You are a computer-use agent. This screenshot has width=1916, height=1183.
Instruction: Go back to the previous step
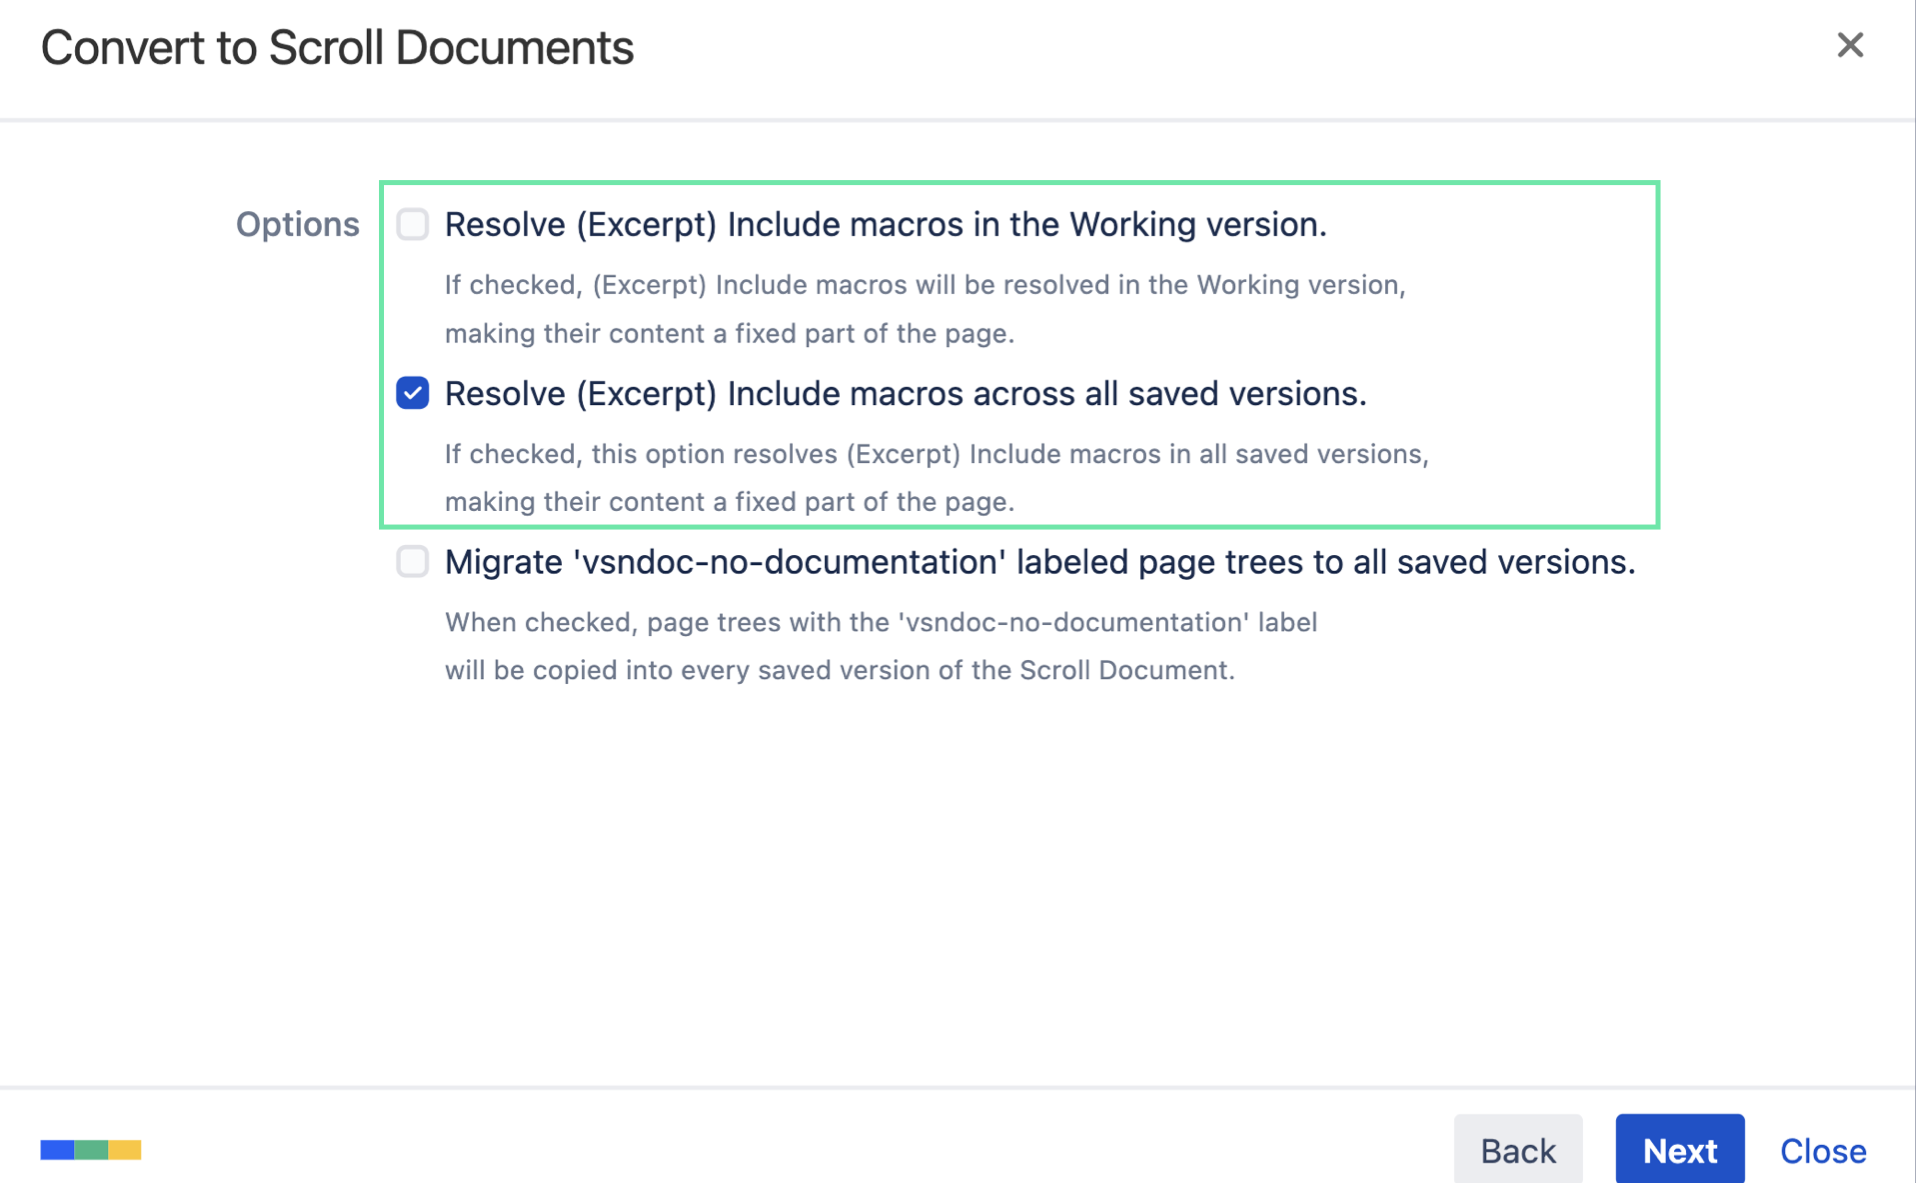coord(1518,1150)
